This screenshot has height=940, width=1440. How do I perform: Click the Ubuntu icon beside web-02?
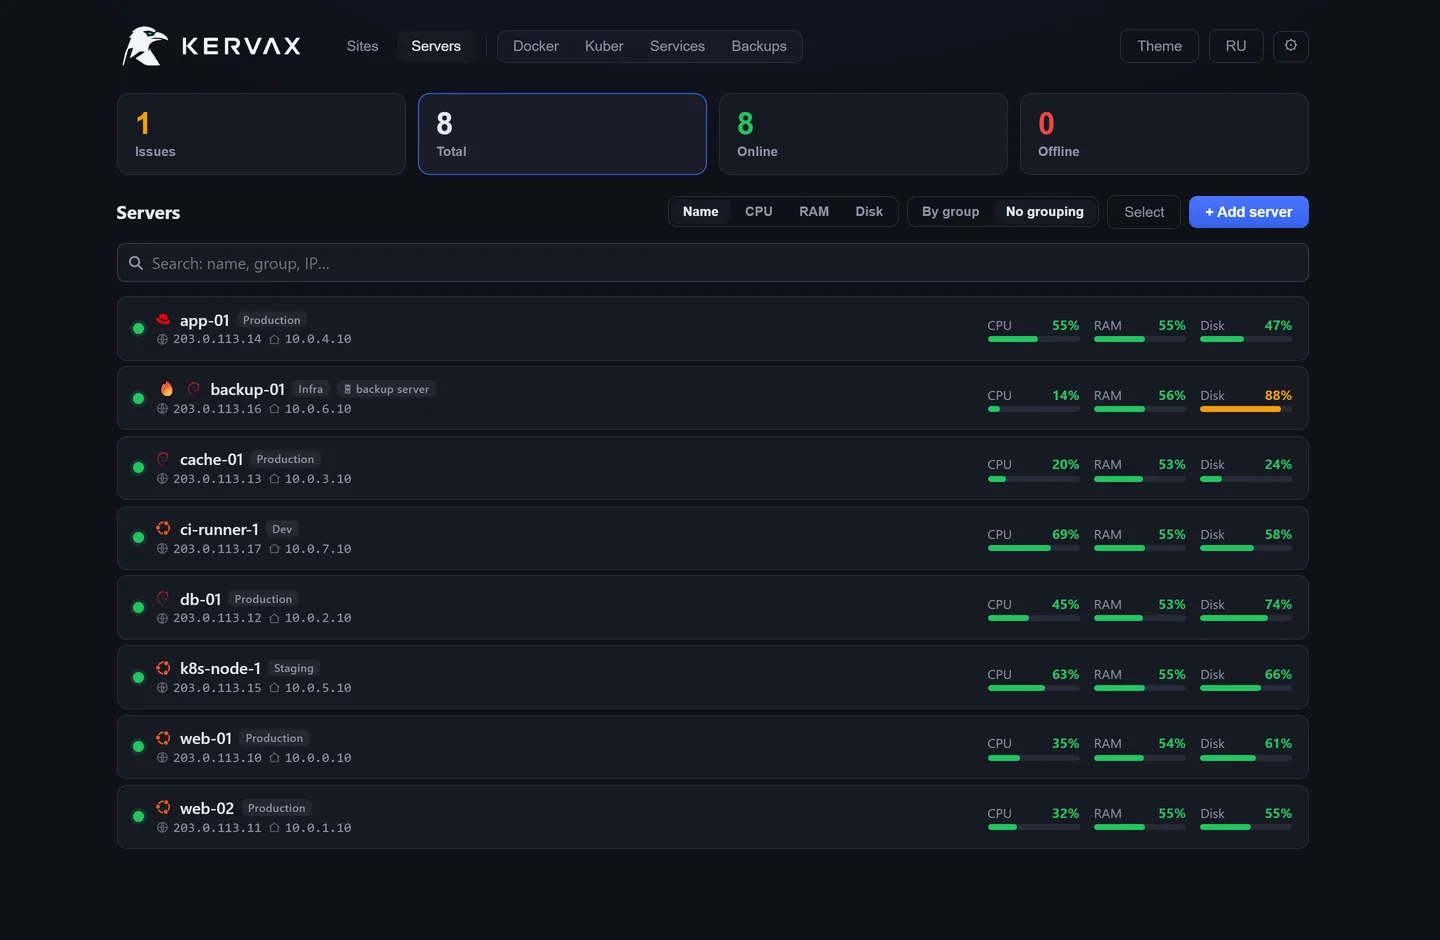[x=163, y=807]
